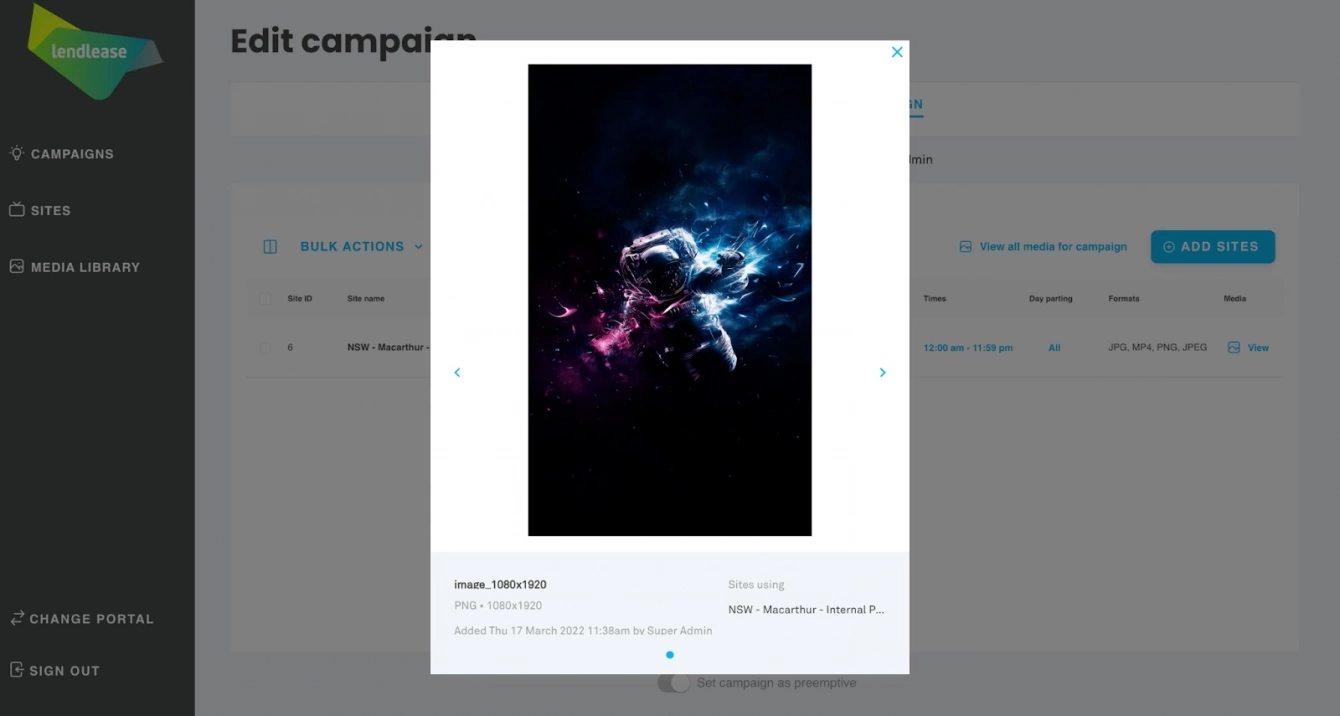Click the image icon next to View link
The image size is (1340, 716).
[x=1234, y=347]
